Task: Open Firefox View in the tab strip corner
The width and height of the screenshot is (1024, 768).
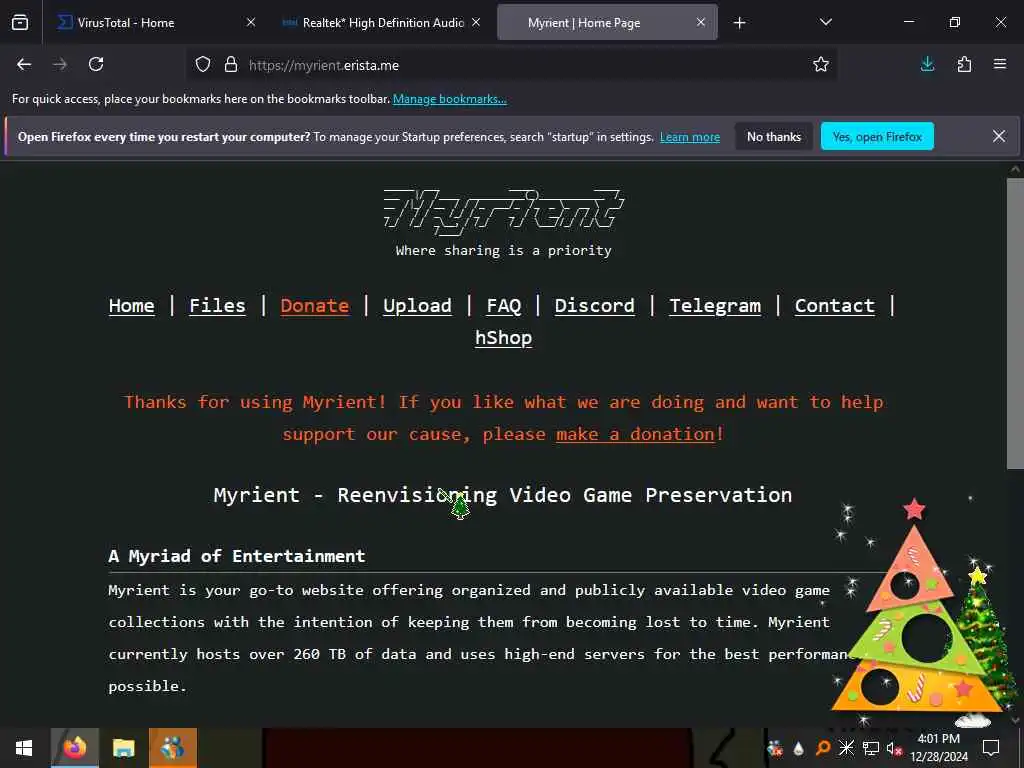Action: pos(20,23)
